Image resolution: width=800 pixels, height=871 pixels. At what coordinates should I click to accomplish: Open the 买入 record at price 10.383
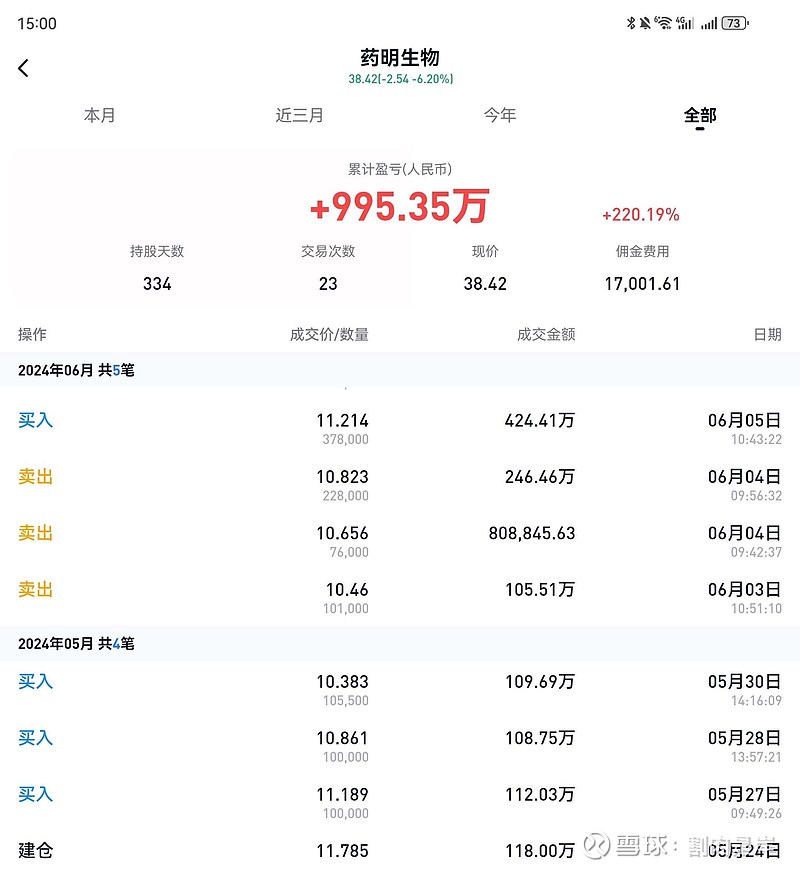tap(400, 689)
